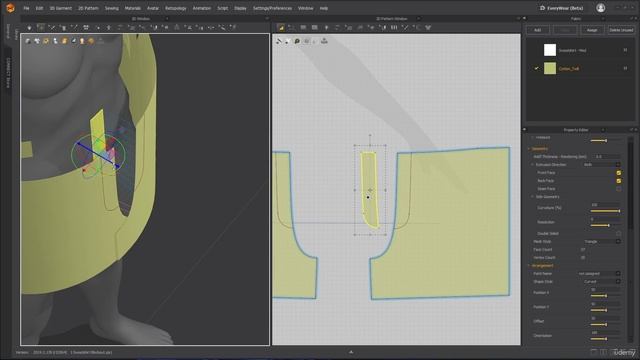The width and height of the screenshot is (640, 360).
Task: Collapse the Property Editor panel arrow
Action: pos(524,130)
